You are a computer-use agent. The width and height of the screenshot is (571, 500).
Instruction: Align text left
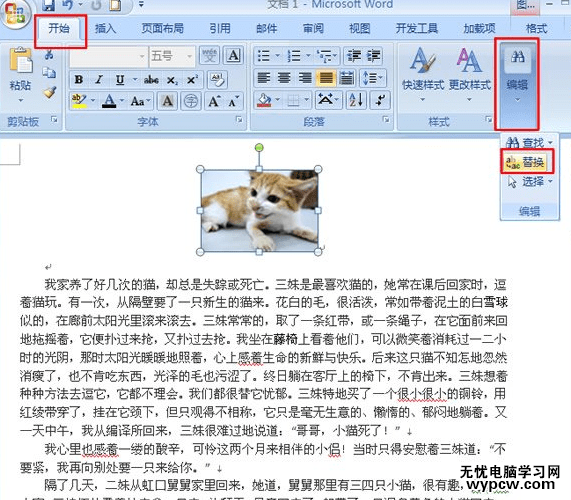[263, 78]
